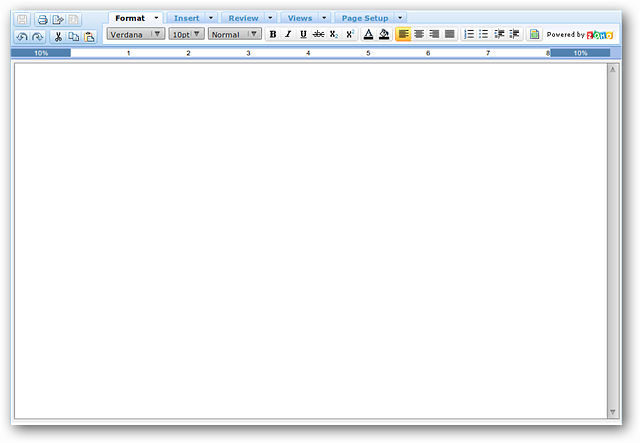The height and width of the screenshot is (443, 640).
Task: Toggle bold formatting
Action: [273, 34]
